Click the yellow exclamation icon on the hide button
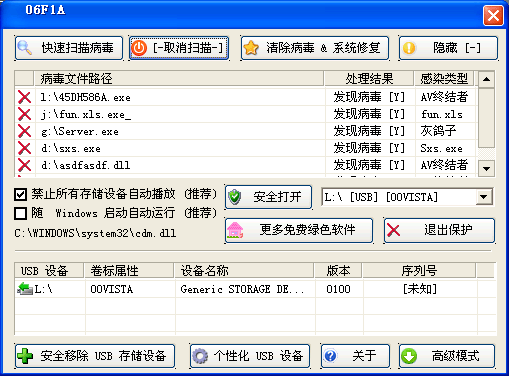Viewport: 509px width, 376px height. (x=409, y=48)
